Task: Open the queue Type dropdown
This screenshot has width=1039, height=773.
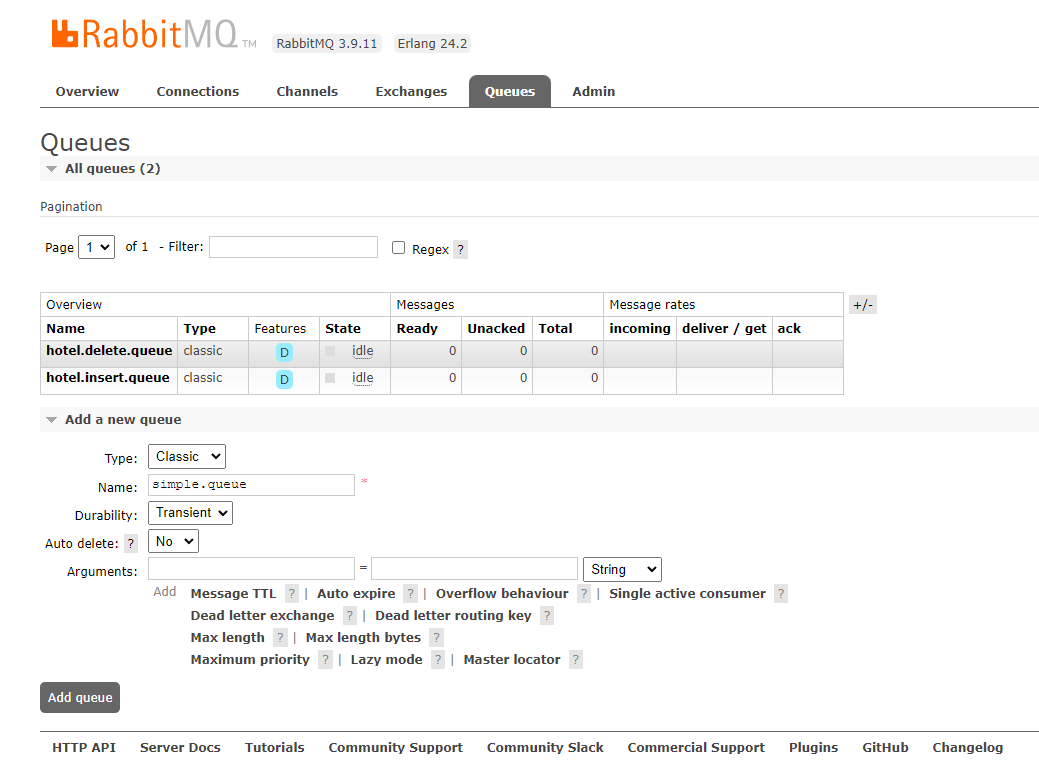Action: (x=187, y=457)
